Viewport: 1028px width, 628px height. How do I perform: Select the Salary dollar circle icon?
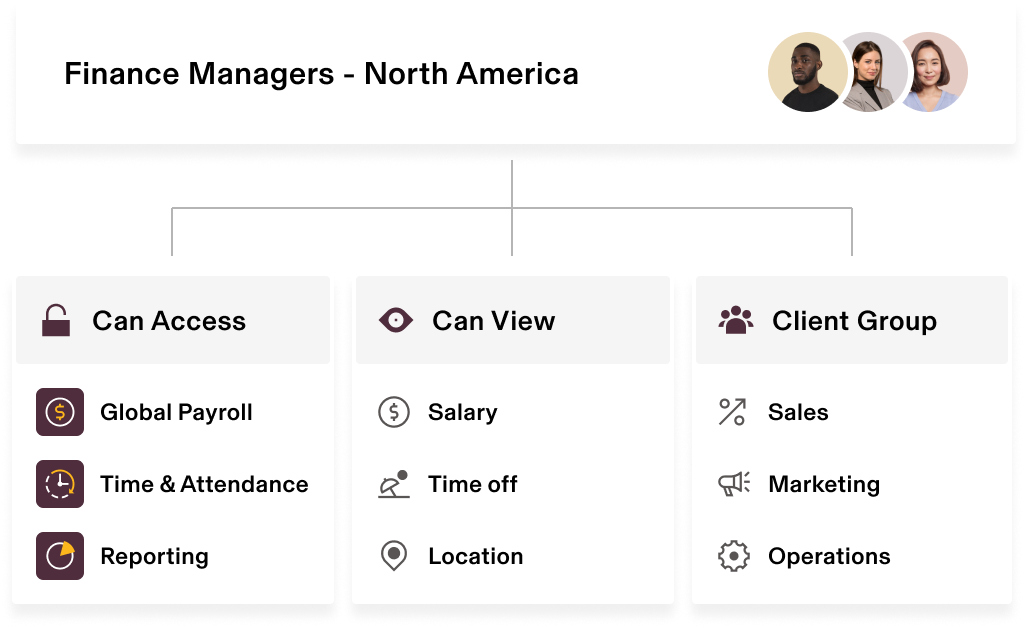[394, 412]
